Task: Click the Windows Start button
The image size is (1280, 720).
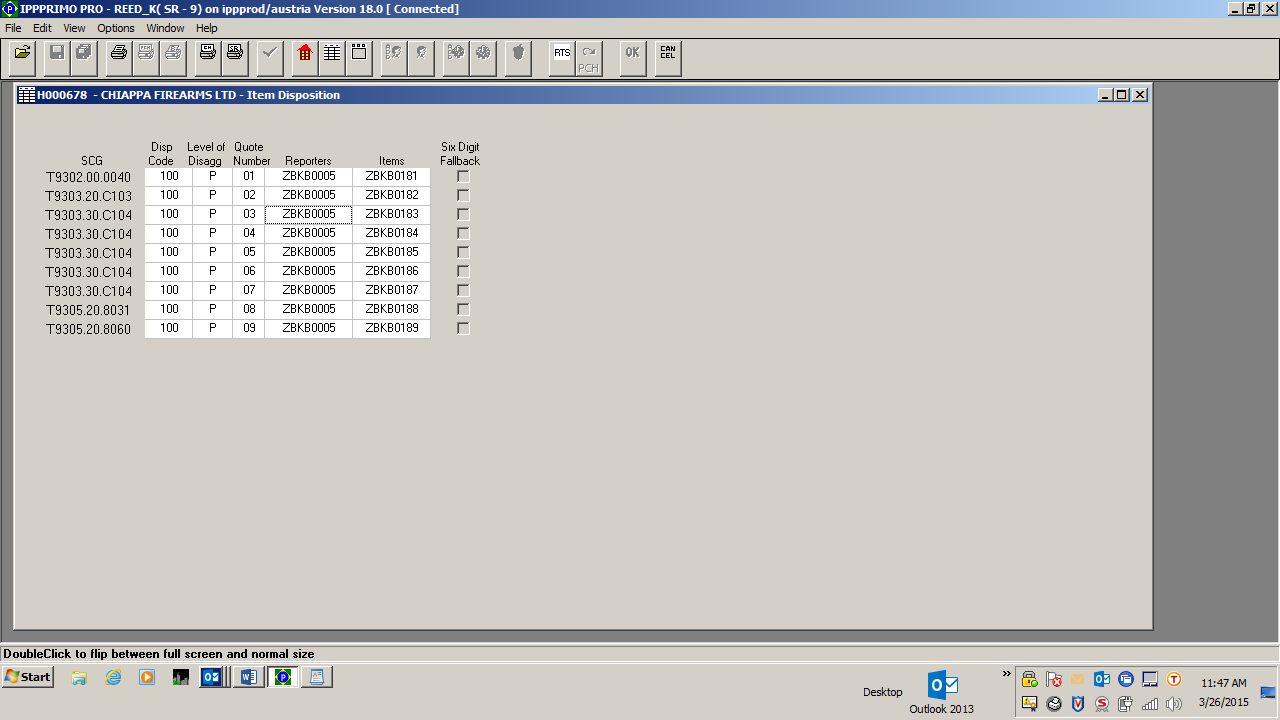Action: click(x=28, y=677)
